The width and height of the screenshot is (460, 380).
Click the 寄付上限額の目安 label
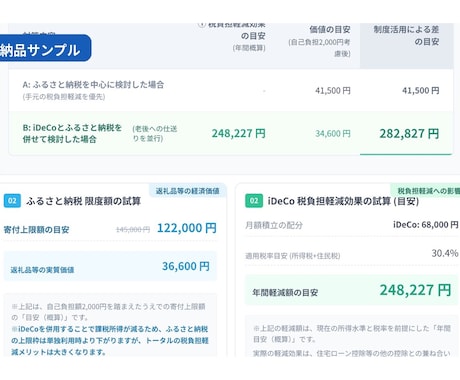click(x=36, y=230)
